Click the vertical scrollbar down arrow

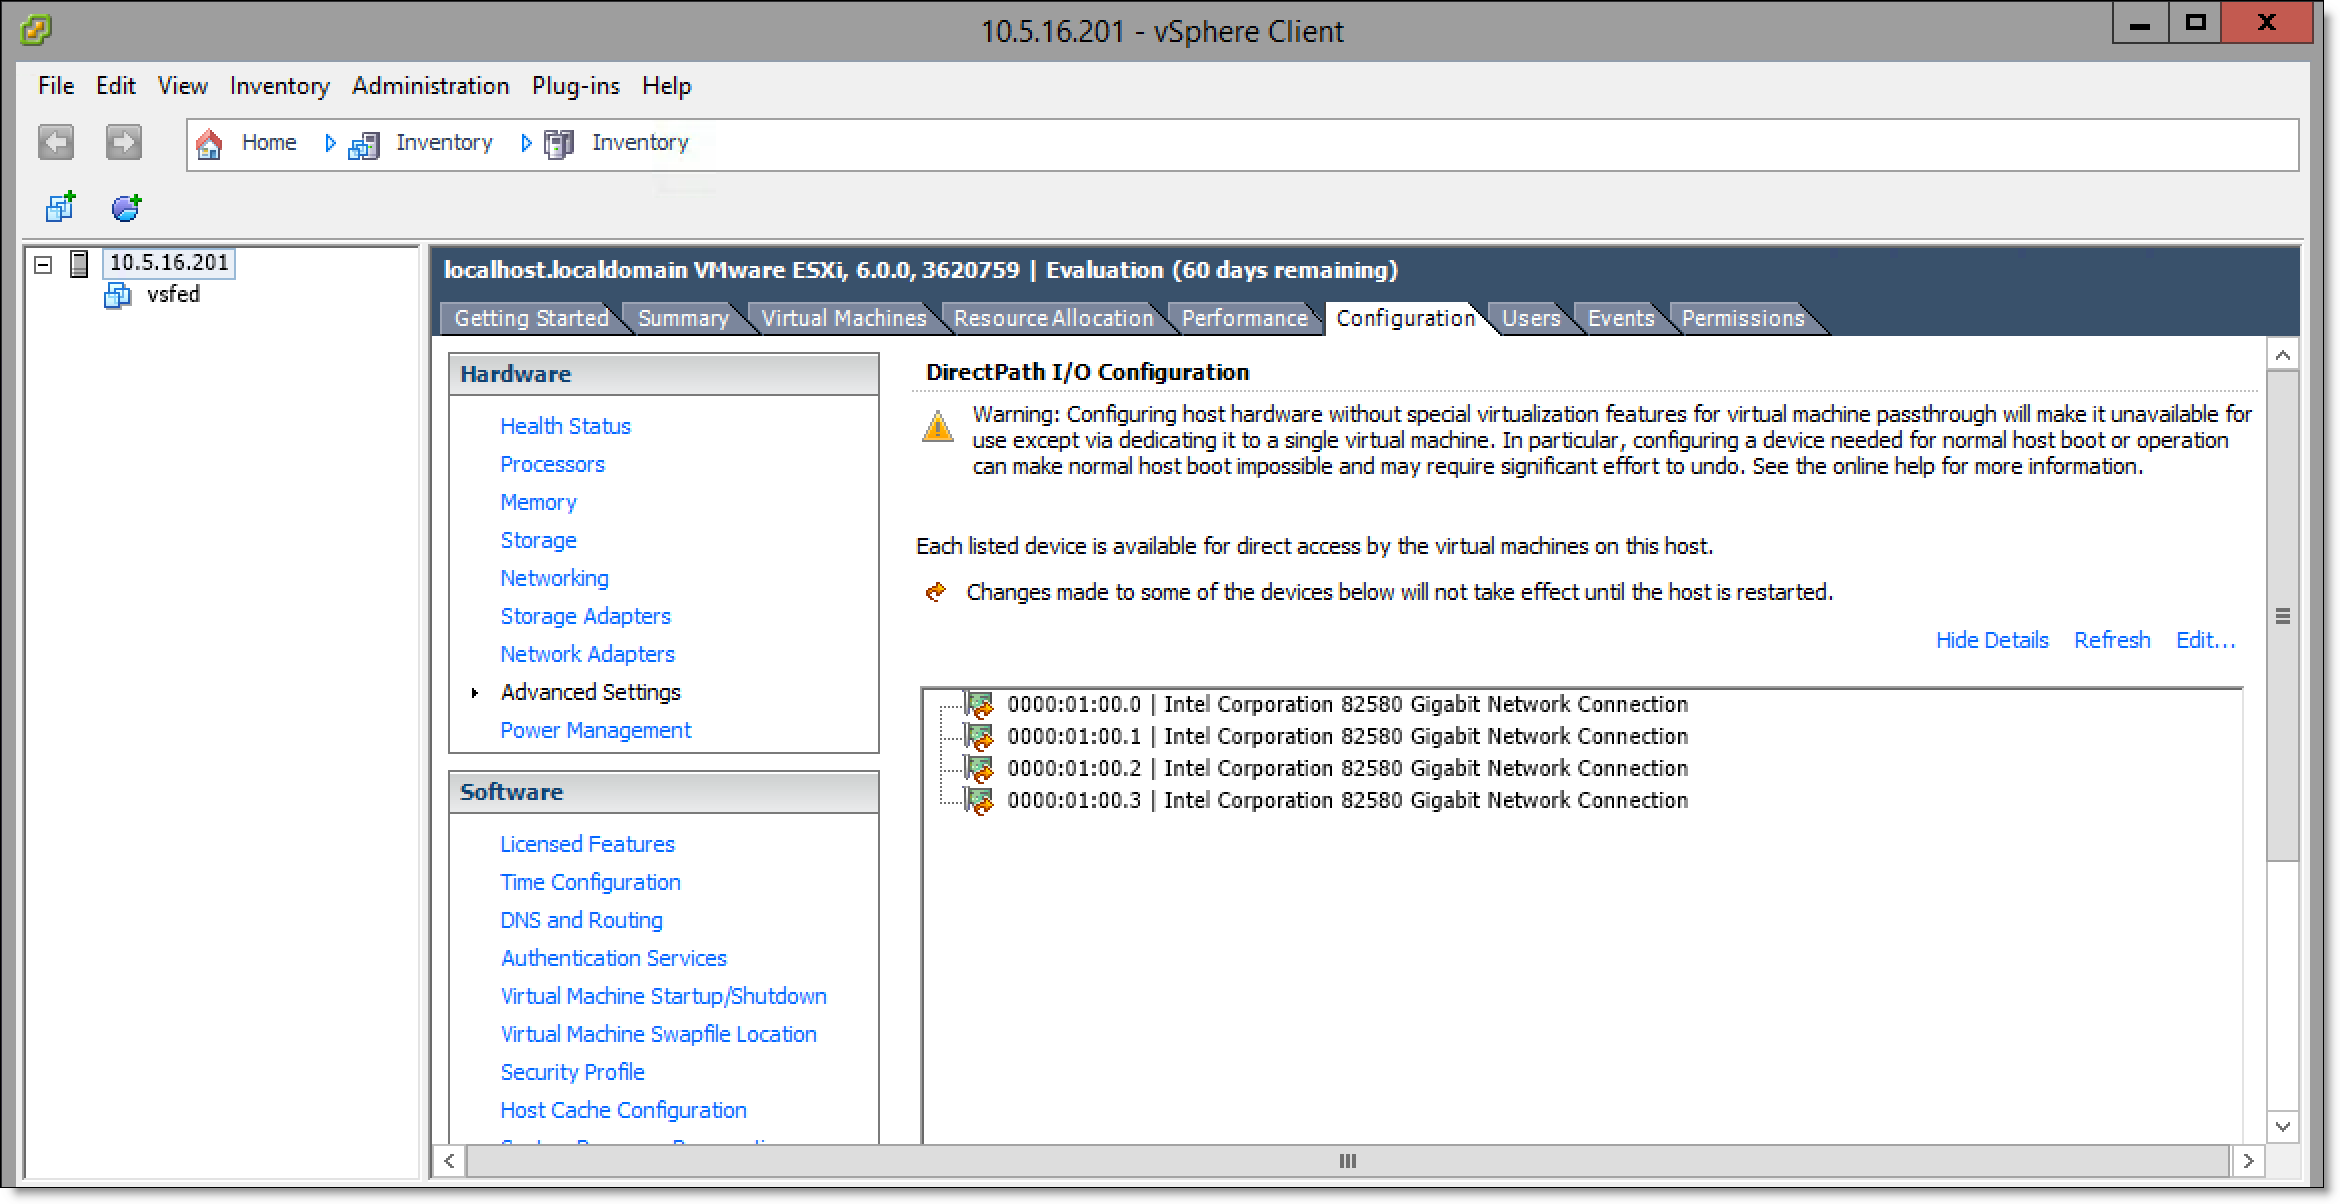[2282, 1126]
